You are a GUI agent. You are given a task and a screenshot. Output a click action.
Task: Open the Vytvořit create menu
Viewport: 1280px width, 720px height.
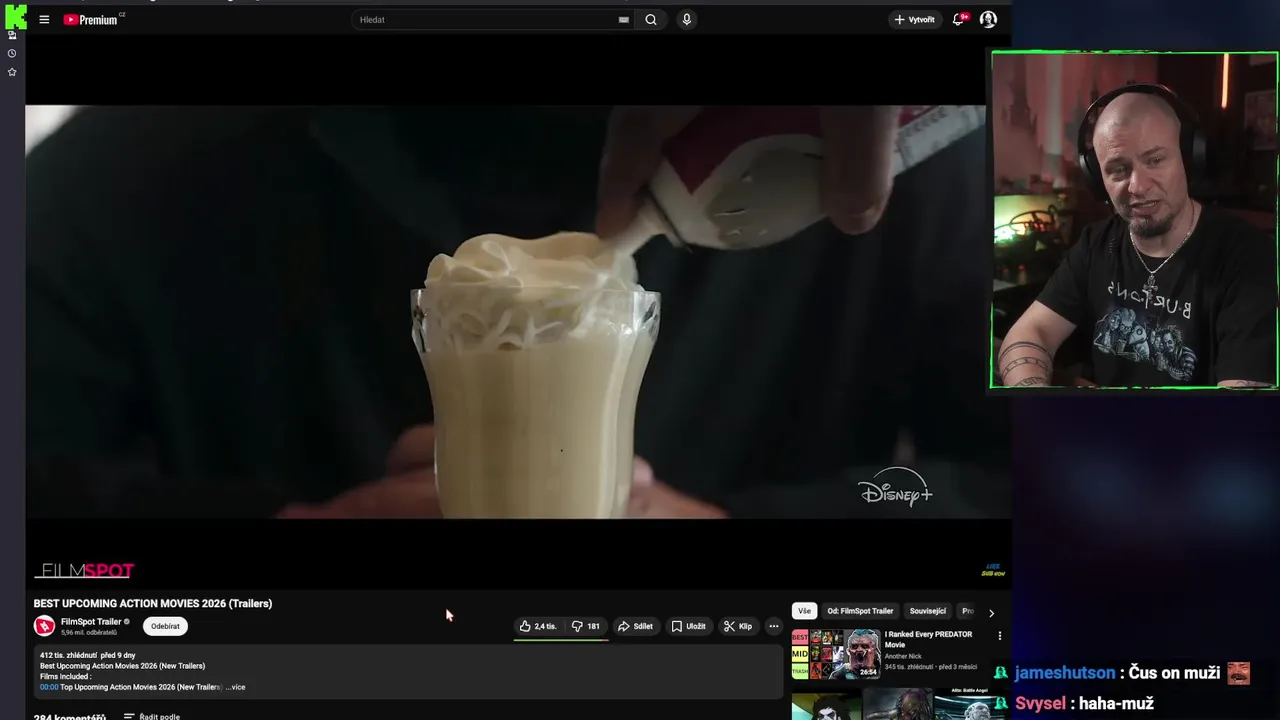pyautogui.click(x=914, y=19)
